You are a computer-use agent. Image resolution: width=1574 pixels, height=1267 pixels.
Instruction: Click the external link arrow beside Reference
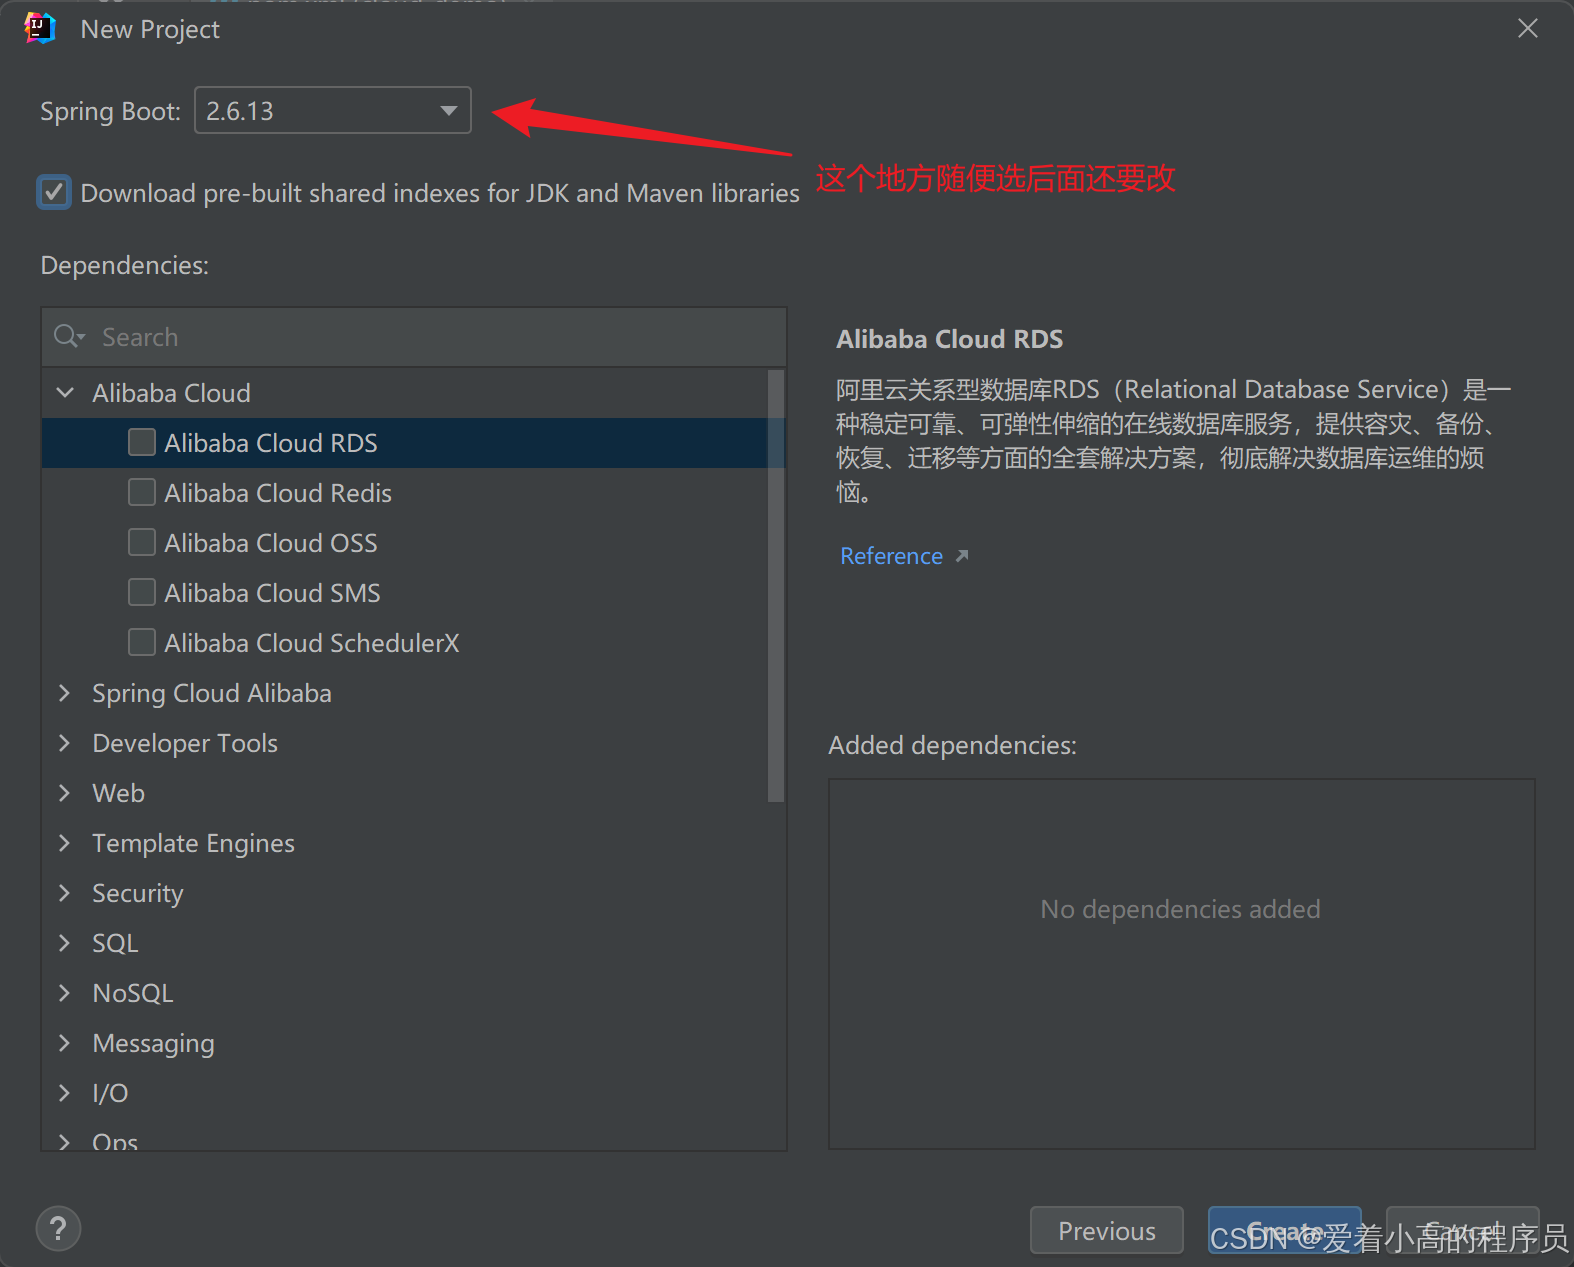pos(962,556)
